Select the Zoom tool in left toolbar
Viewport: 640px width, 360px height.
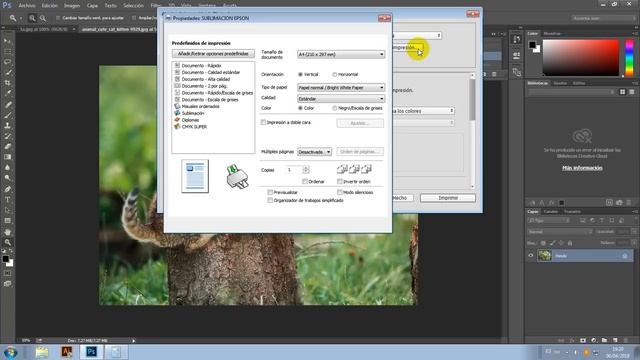(x=7, y=242)
